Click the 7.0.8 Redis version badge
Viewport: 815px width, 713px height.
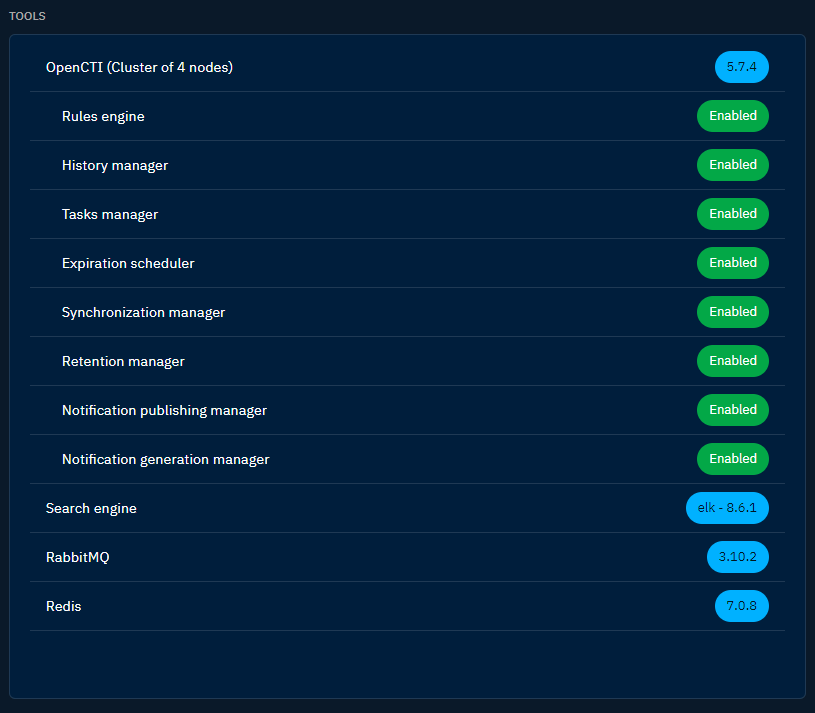[742, 606]
